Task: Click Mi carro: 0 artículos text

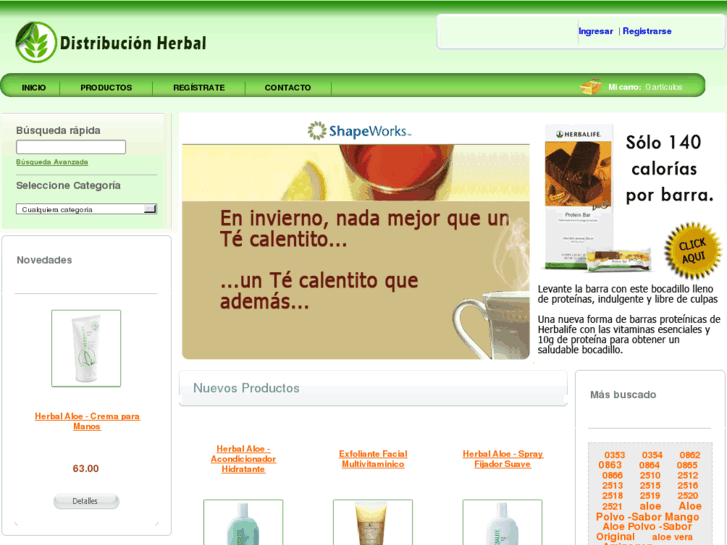Action: (x=645, y=87)
